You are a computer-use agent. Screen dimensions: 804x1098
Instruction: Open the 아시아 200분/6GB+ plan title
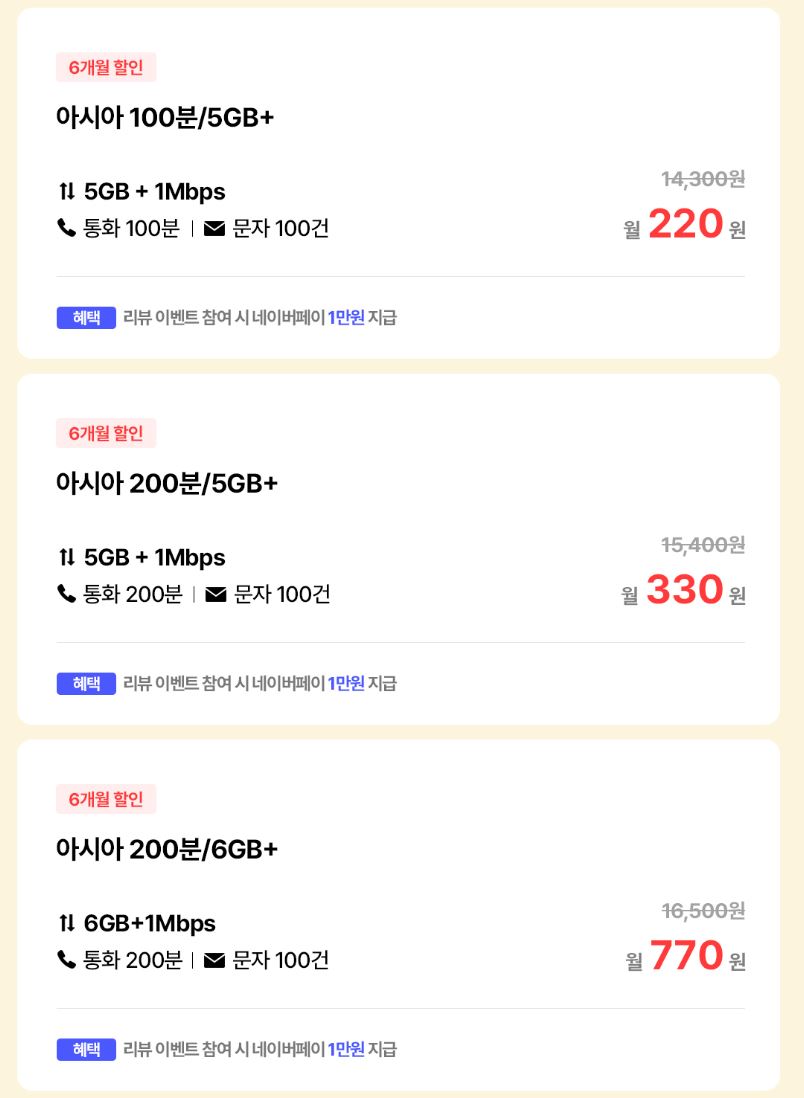[167, 850]
